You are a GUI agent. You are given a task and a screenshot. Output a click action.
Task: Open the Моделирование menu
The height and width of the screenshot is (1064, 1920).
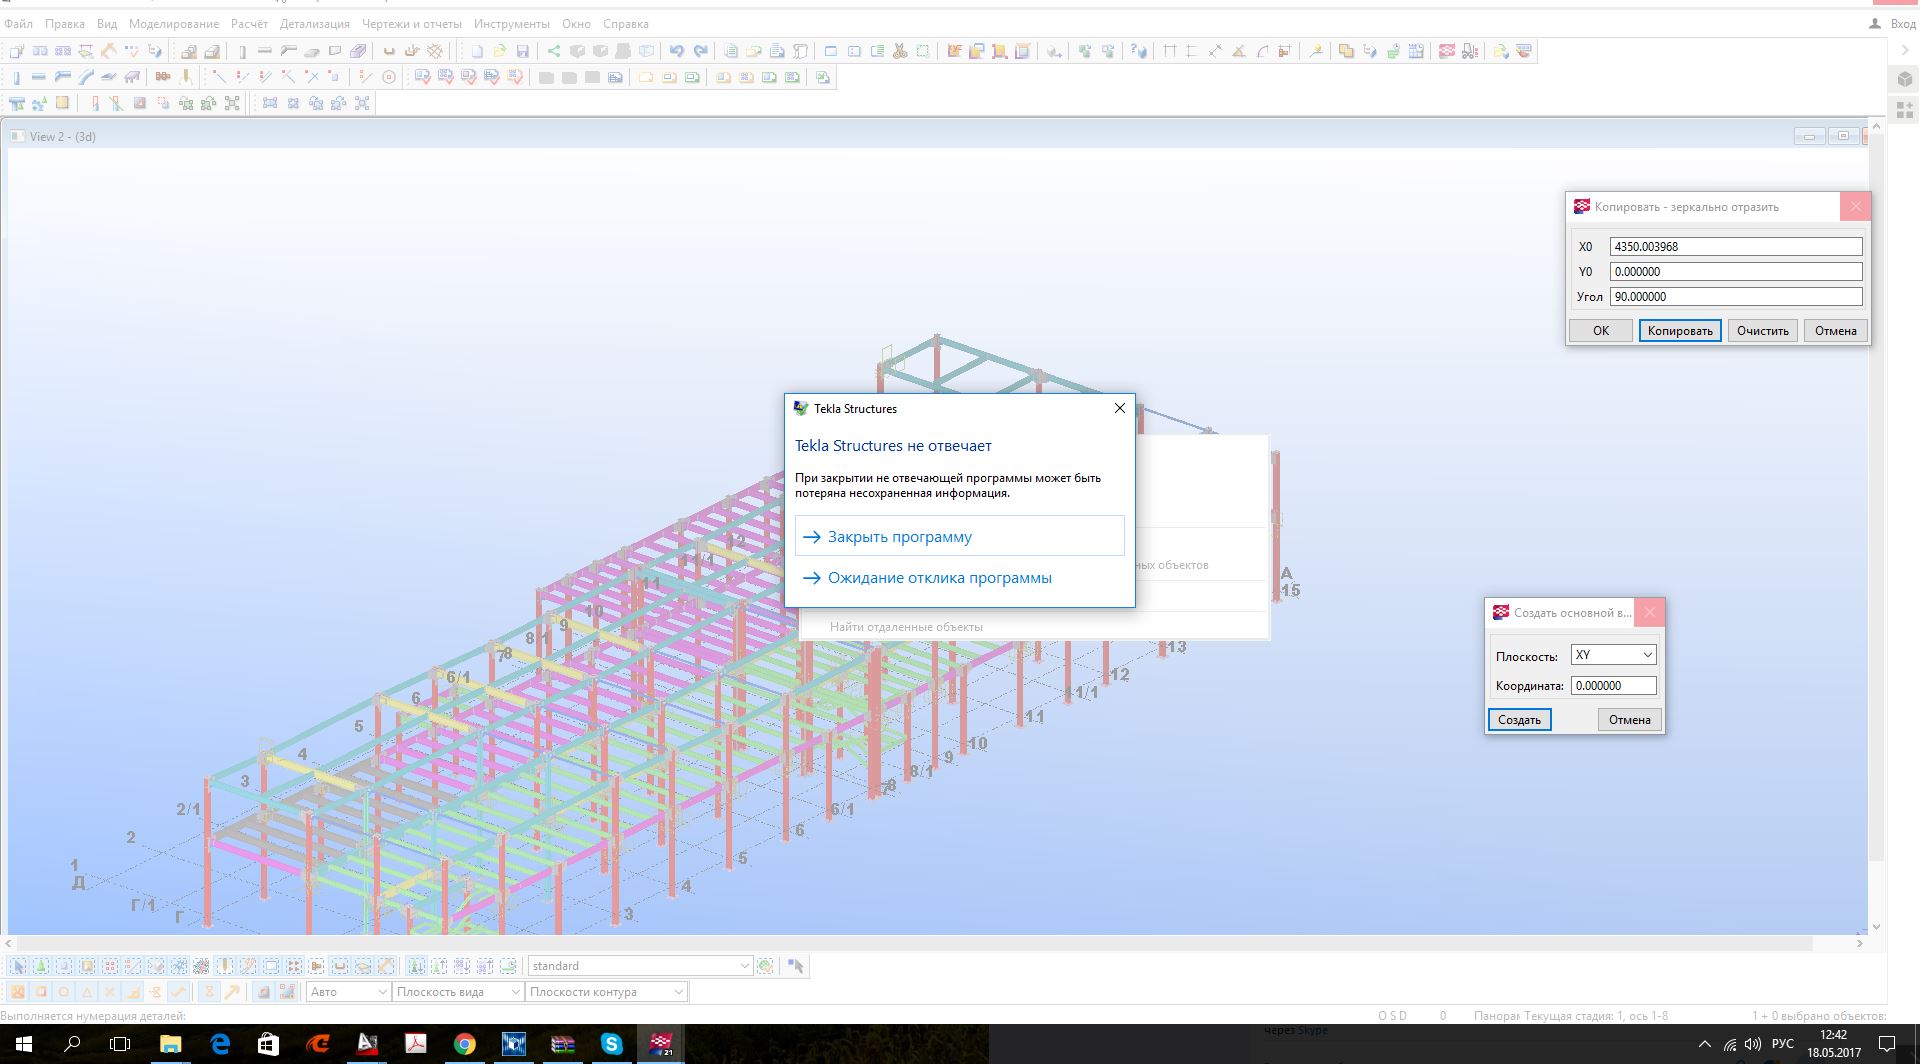[173, 23]
